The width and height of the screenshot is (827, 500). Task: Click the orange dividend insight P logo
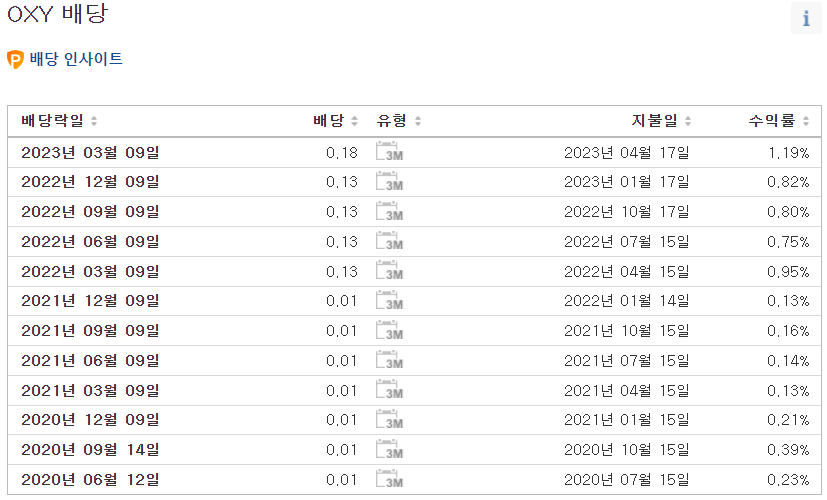pos(15,59)
